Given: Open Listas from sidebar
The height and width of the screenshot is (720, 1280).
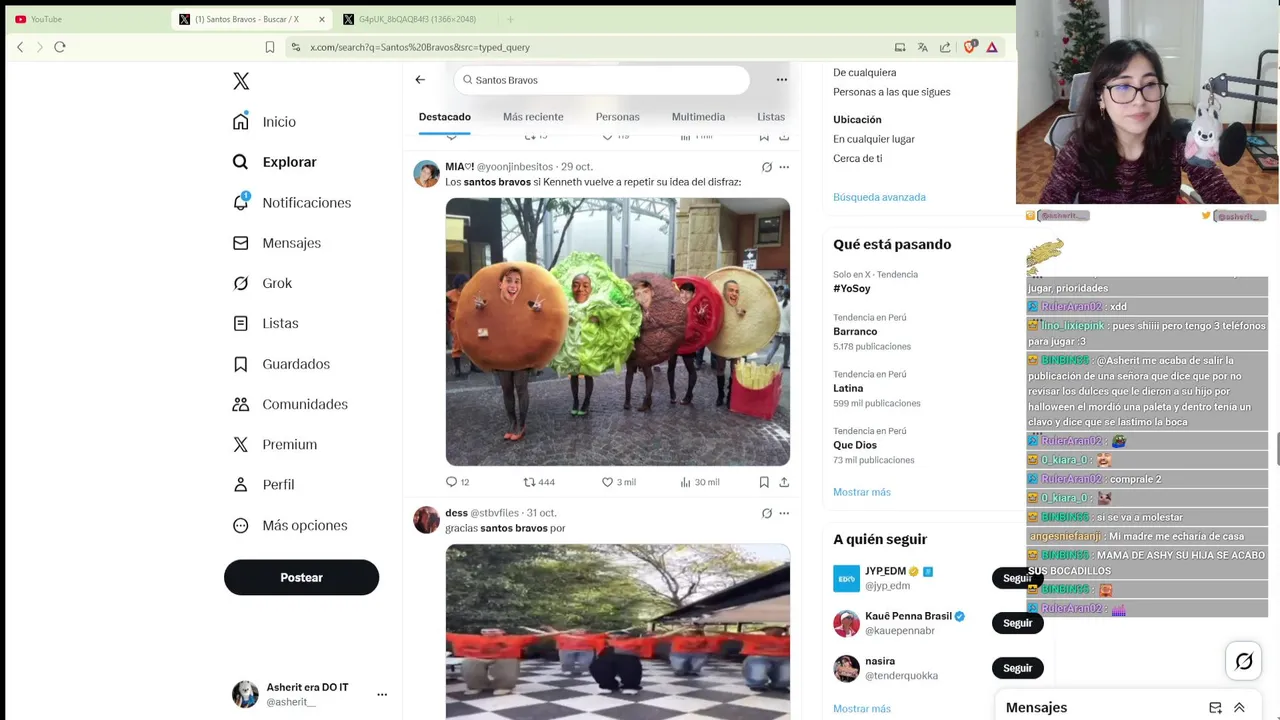Looking at the screenshot, I should pos(266,323).
